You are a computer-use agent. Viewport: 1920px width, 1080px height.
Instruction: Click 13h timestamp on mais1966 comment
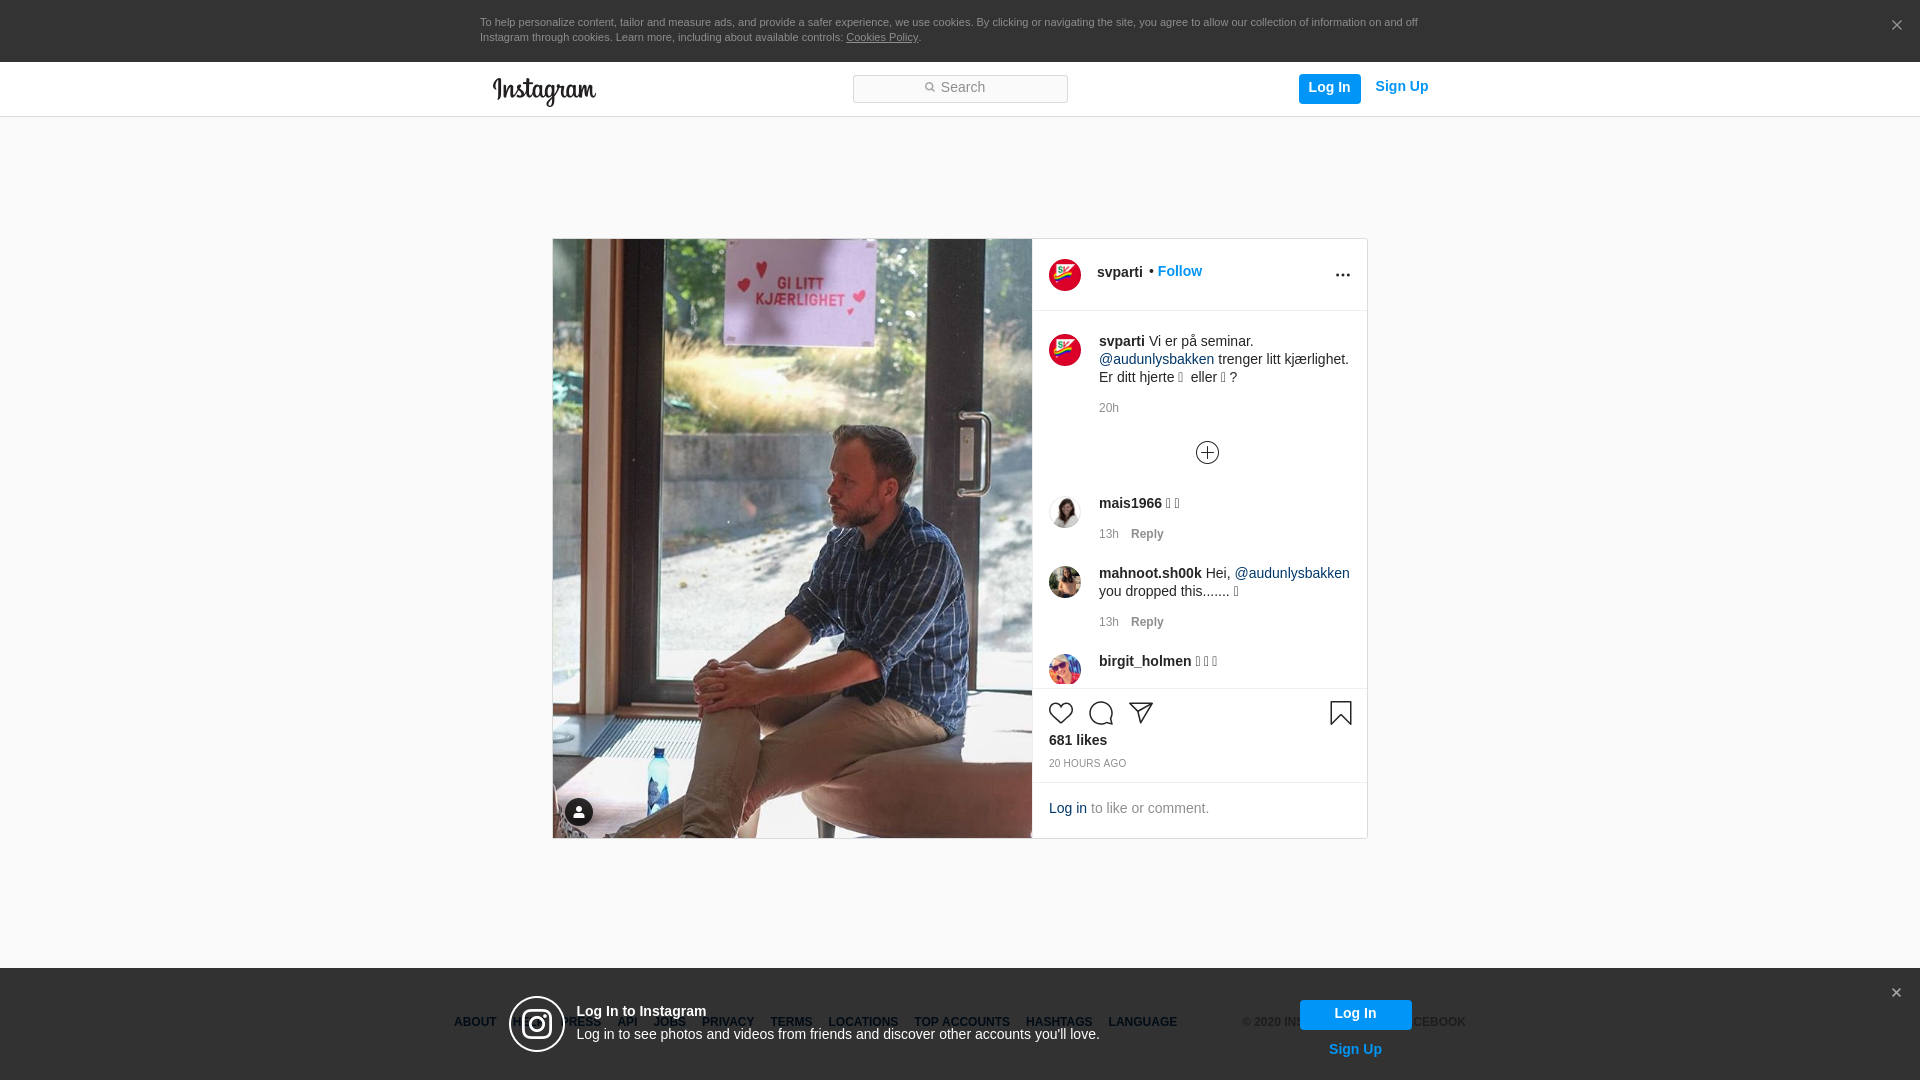click(1108, 534)
